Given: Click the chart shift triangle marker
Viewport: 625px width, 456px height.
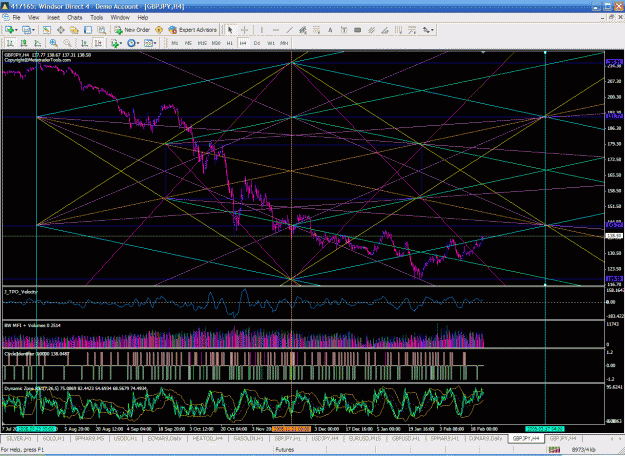Looking at the screenshot, I should point(483,52).
